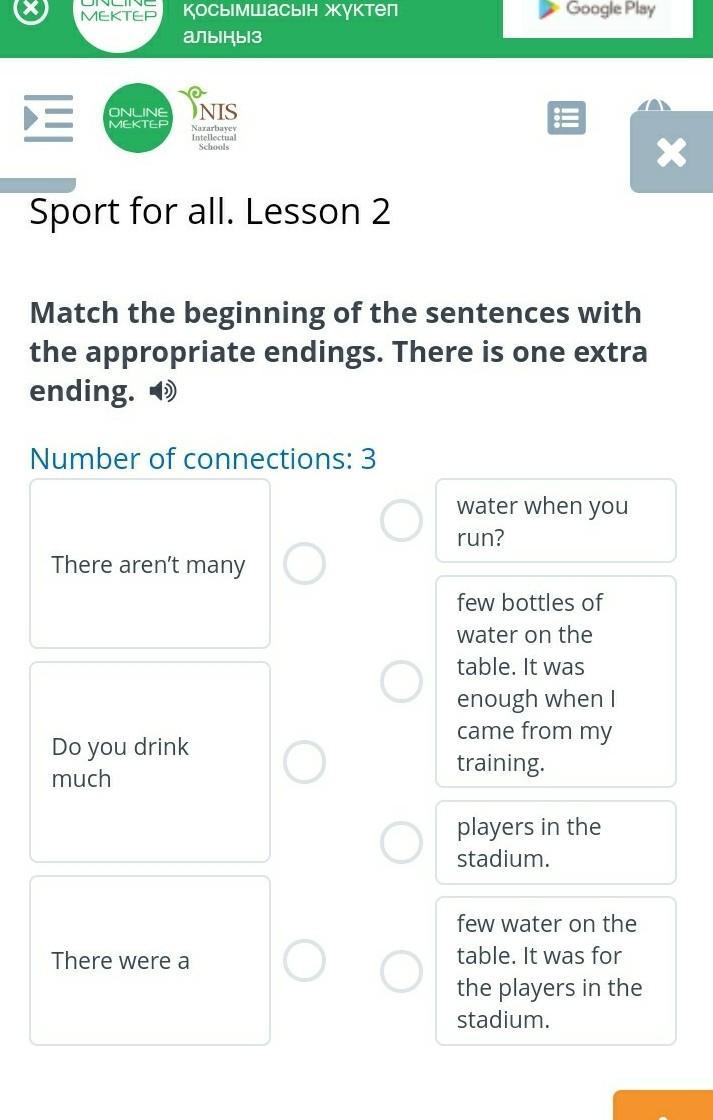713x1120 pixels.
Task: Click the 'players in the stadium.' ending card
Action: tap(556, 842)
